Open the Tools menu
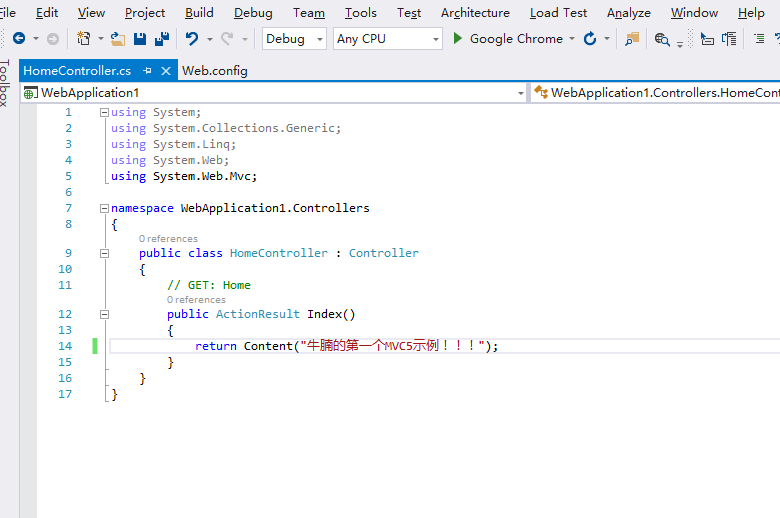780x518 pixels. [361, 12]
